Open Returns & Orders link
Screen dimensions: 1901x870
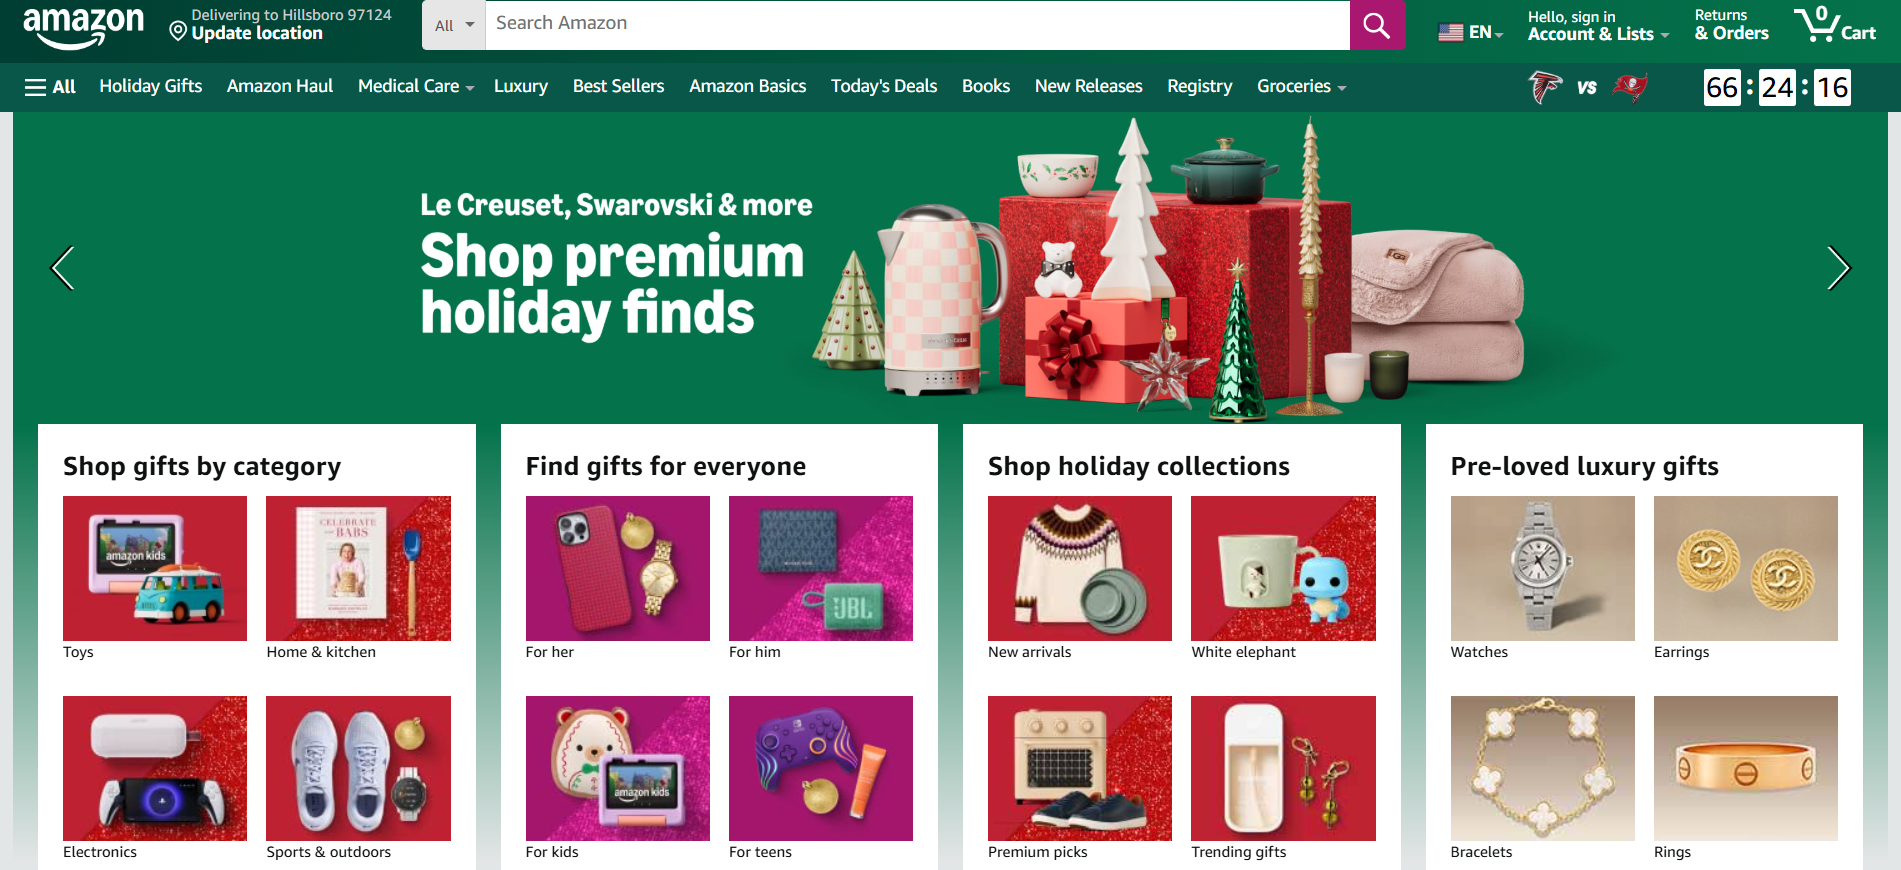click(1731, 25)
